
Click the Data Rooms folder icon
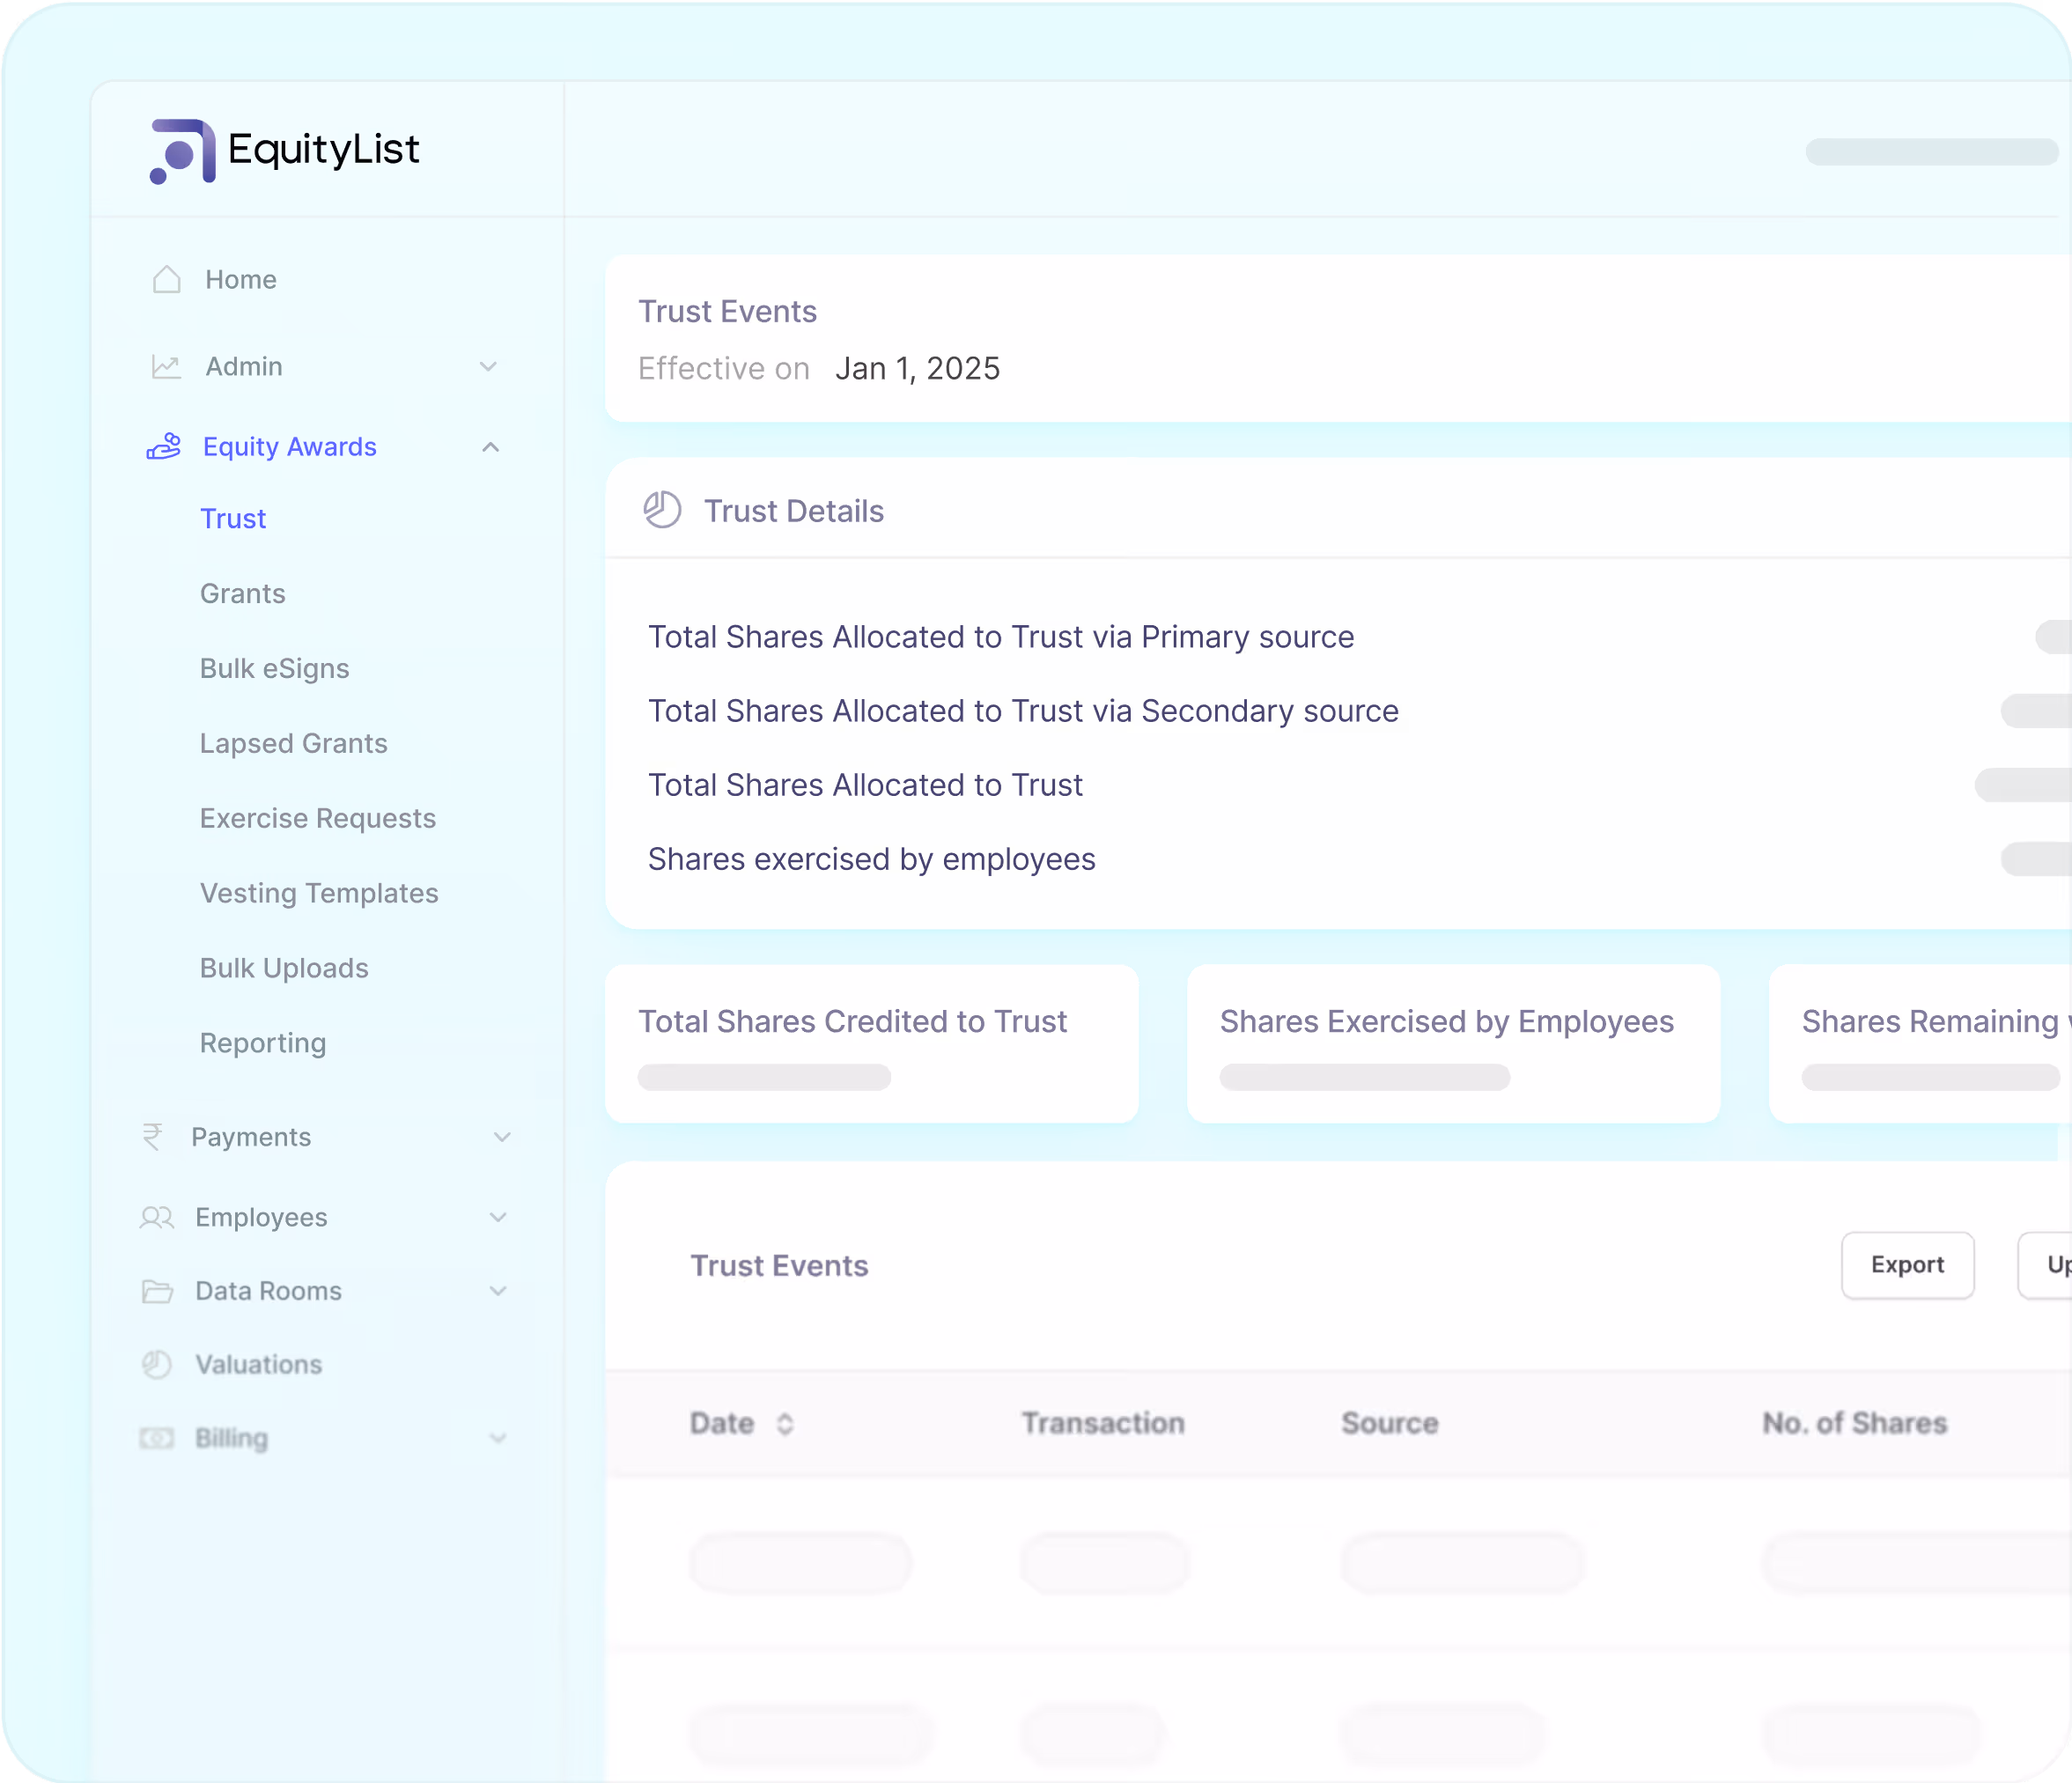[157, 1291]
